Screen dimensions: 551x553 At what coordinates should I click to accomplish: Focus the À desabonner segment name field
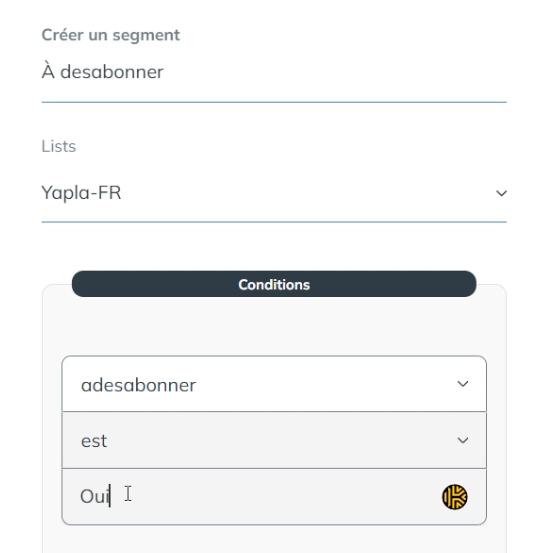coord(274,72)
